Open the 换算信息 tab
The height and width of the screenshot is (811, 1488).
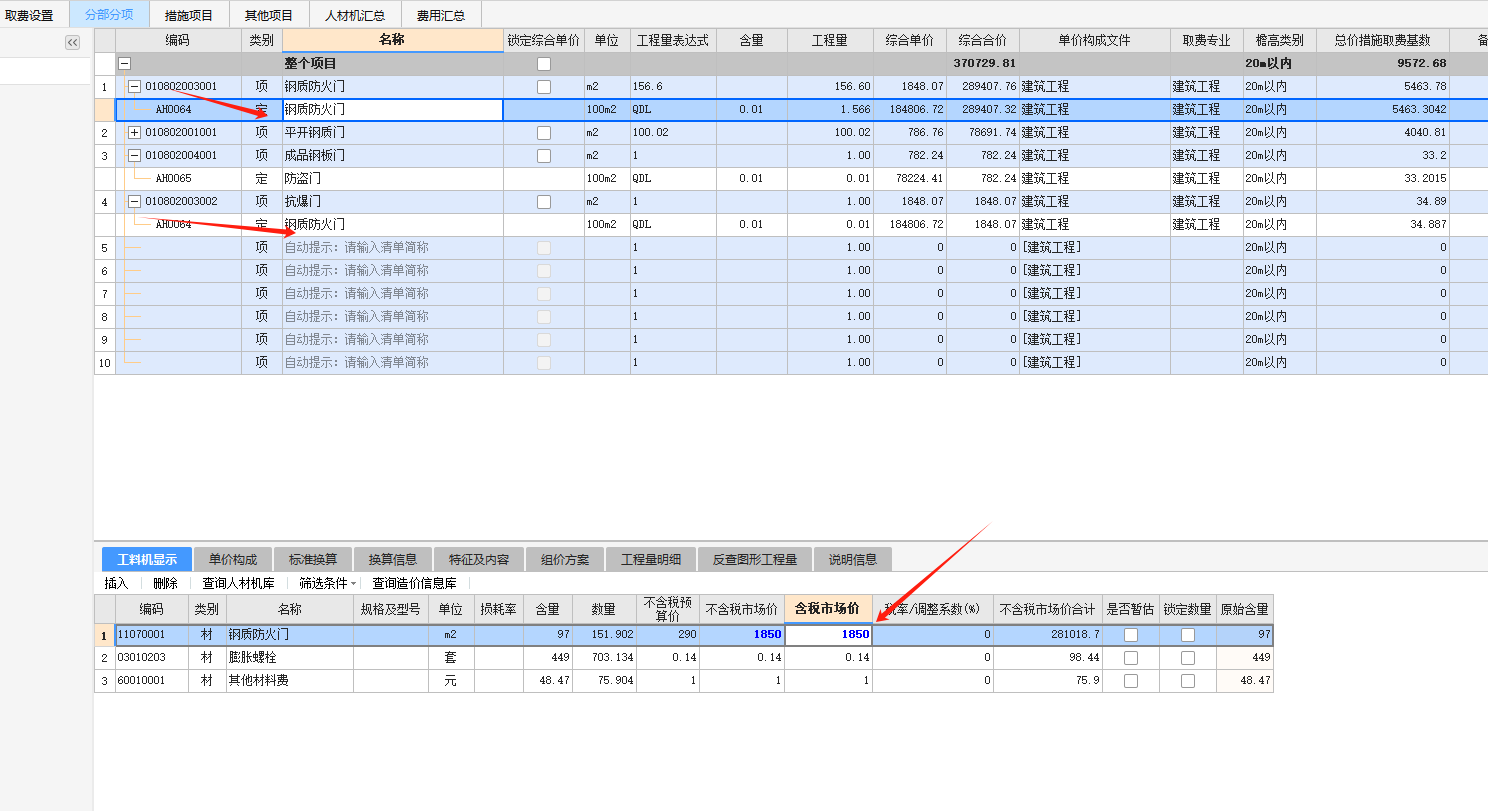[393, 559]
